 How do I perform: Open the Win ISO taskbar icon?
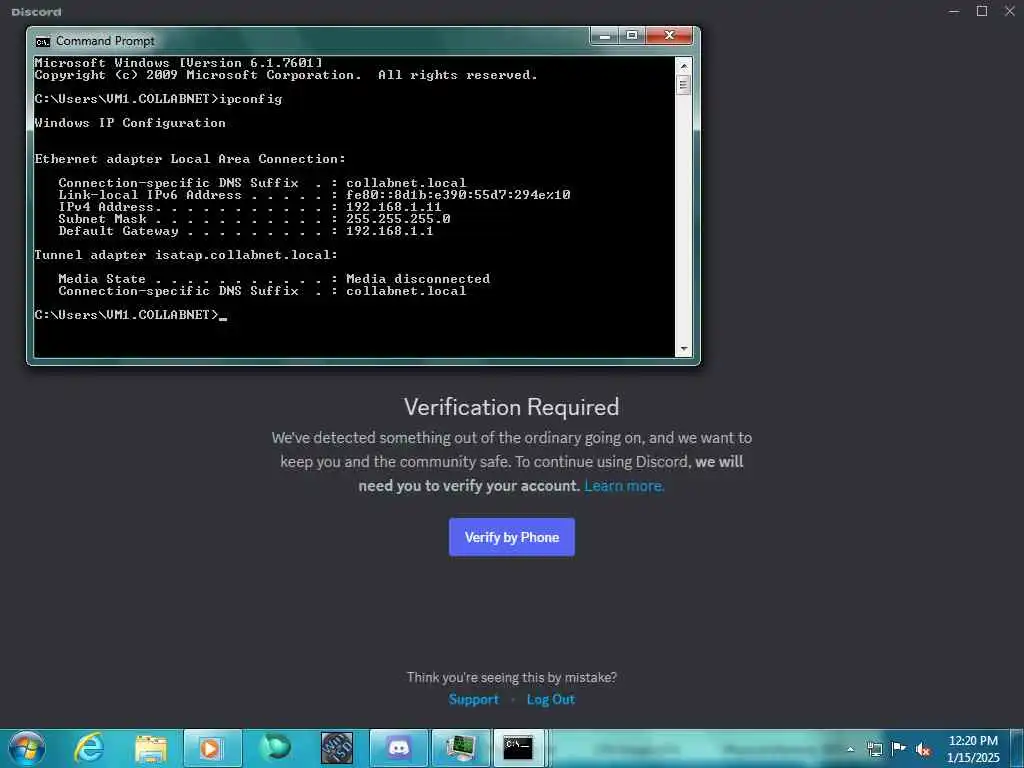coord(337,748)
